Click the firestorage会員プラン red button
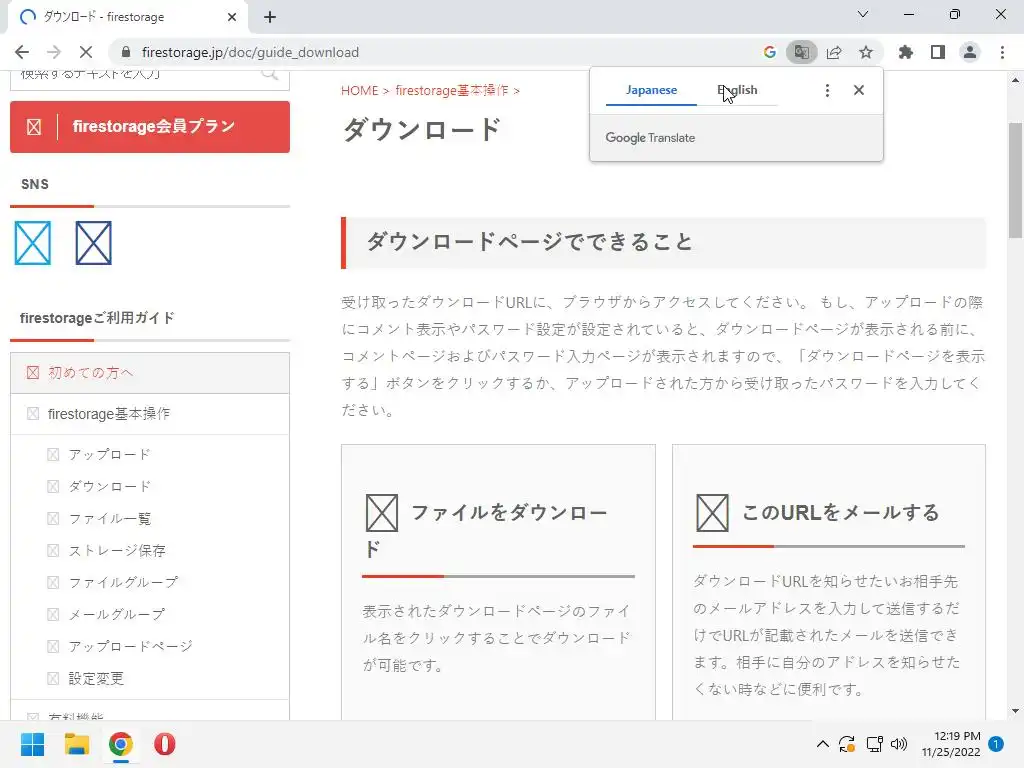 (150, 127)
